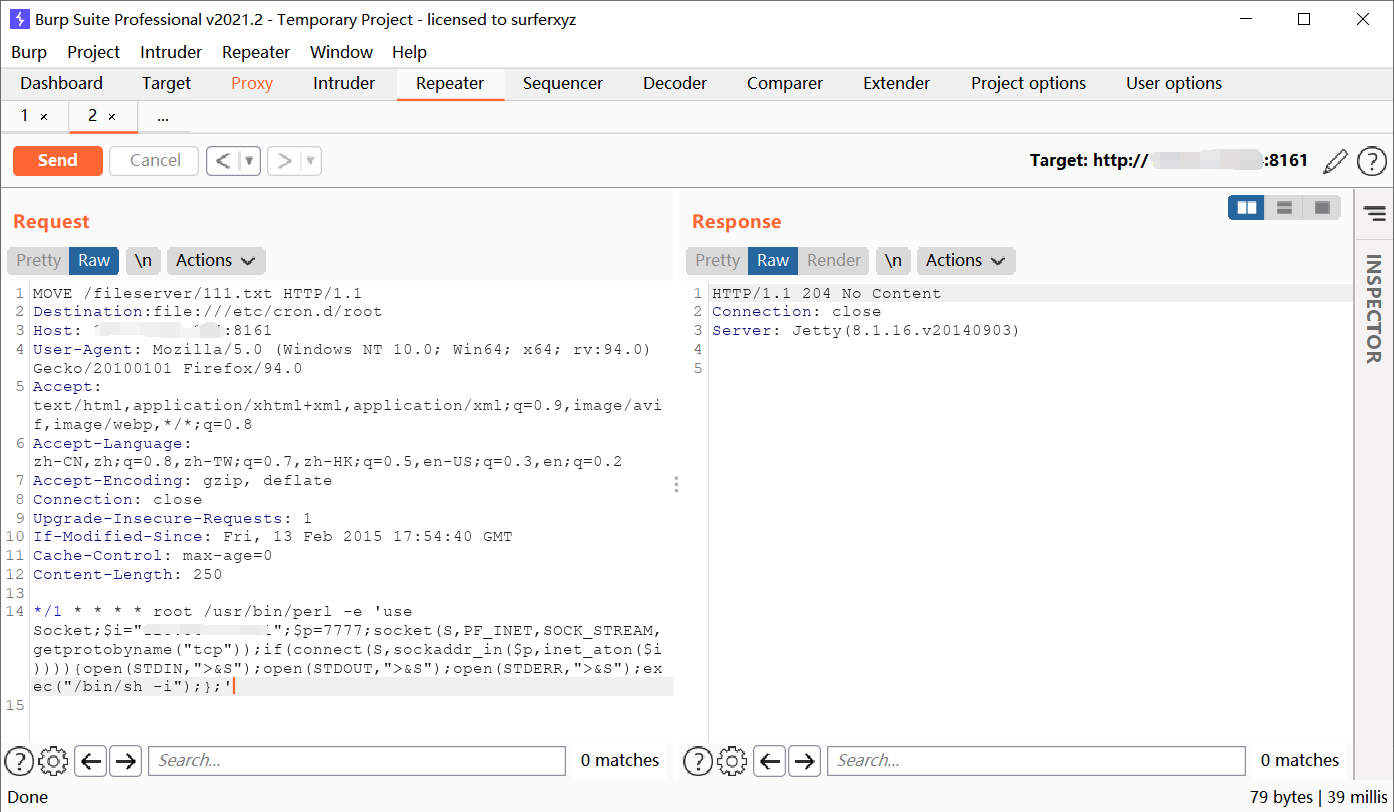Click the Server: Jetty response header
The width and height of the screenshot is (1394, 812).
866,331
